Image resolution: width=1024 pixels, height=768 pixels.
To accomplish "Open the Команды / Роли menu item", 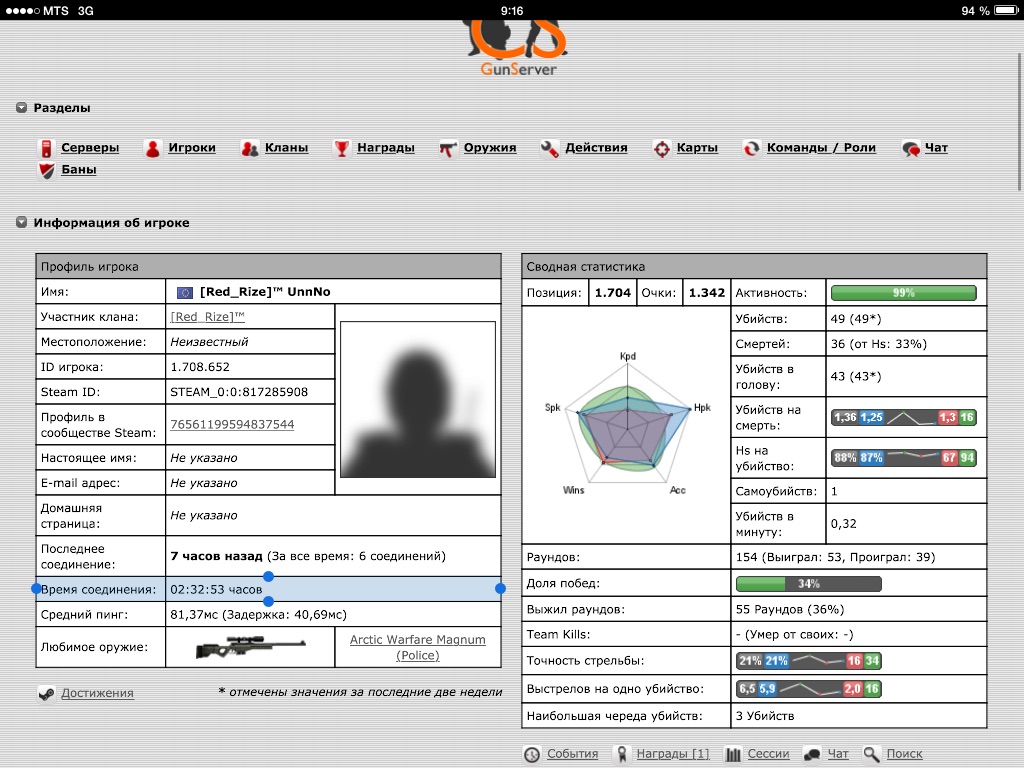I will coord(820,148).
